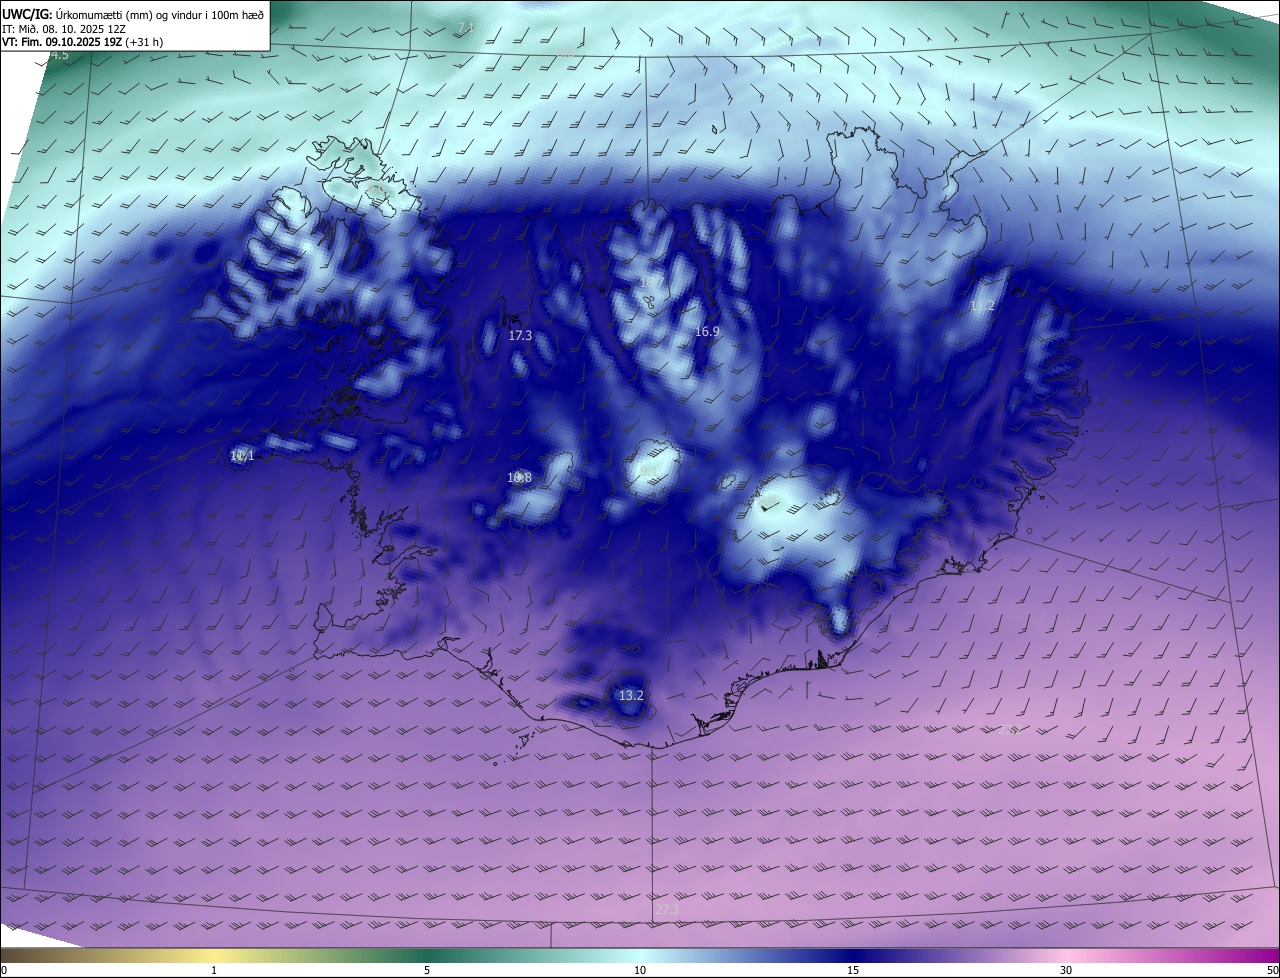Click the legend label 50
Screen dimensions: 1280x978
tap(1272, 970)
